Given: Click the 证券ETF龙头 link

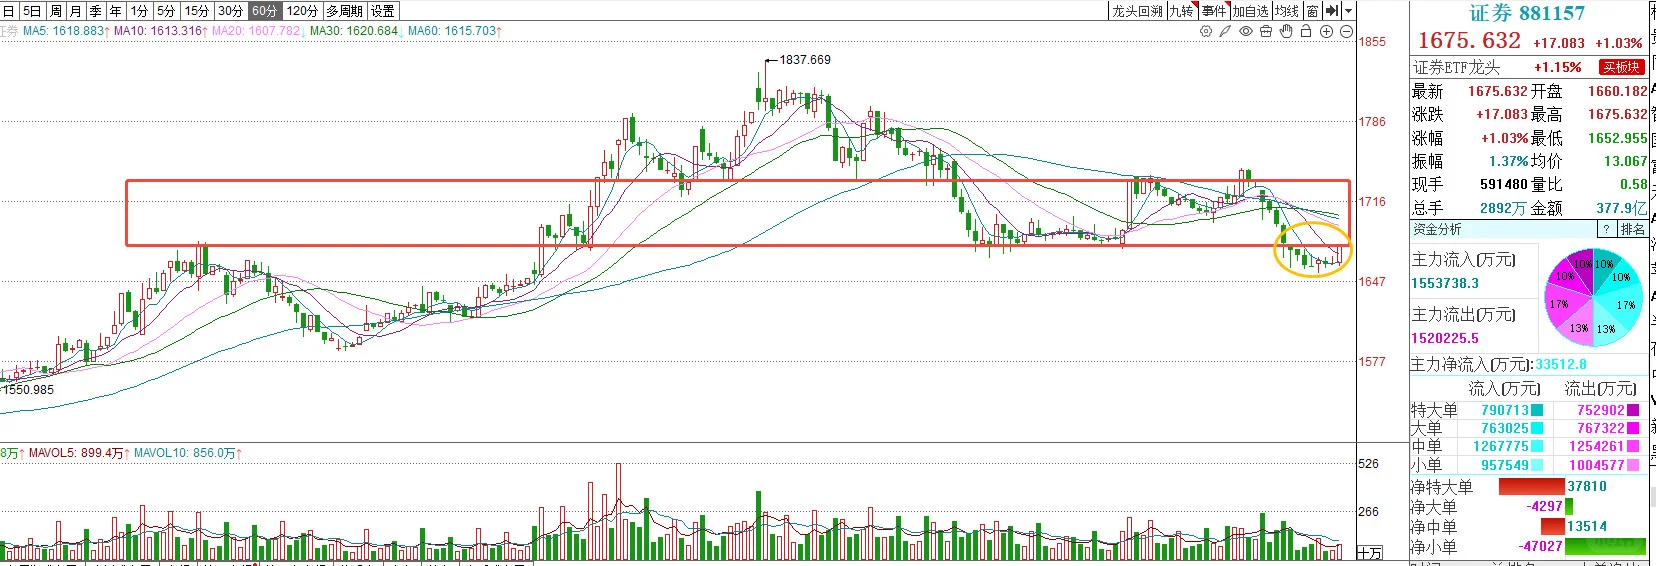Looking at the screenshot, I should 1456,67.
